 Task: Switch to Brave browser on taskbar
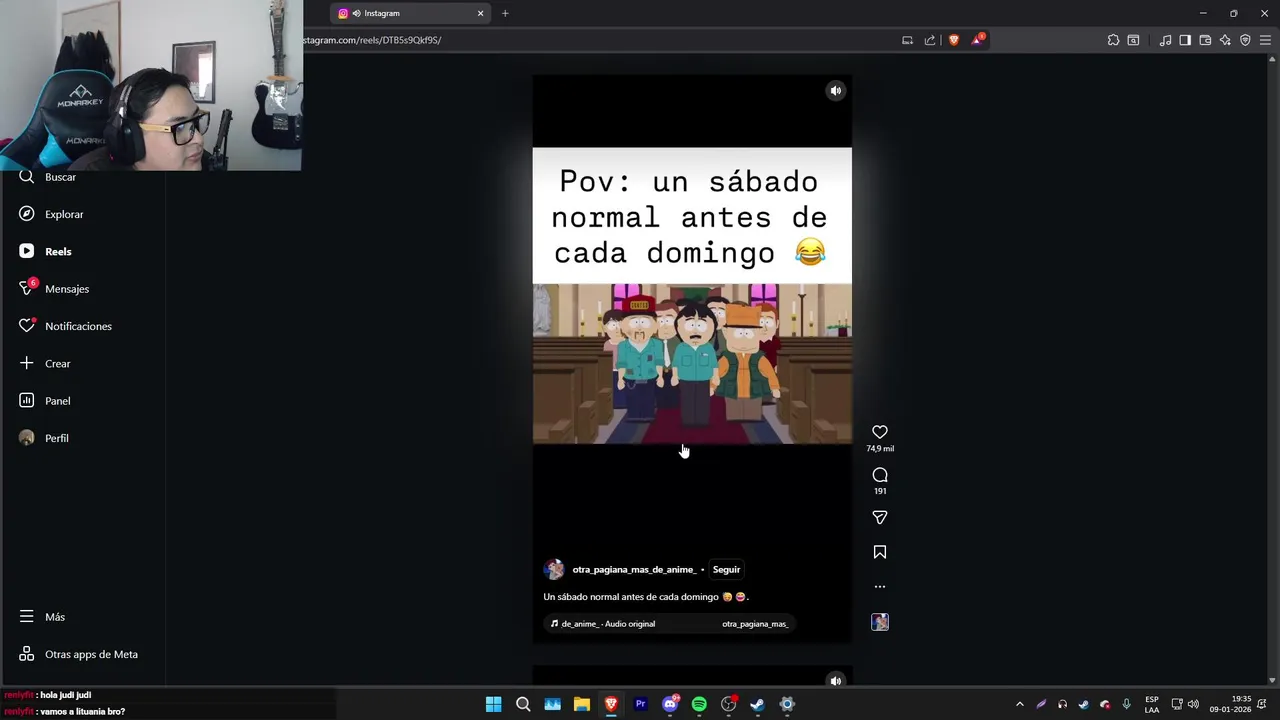pos(611,704)
